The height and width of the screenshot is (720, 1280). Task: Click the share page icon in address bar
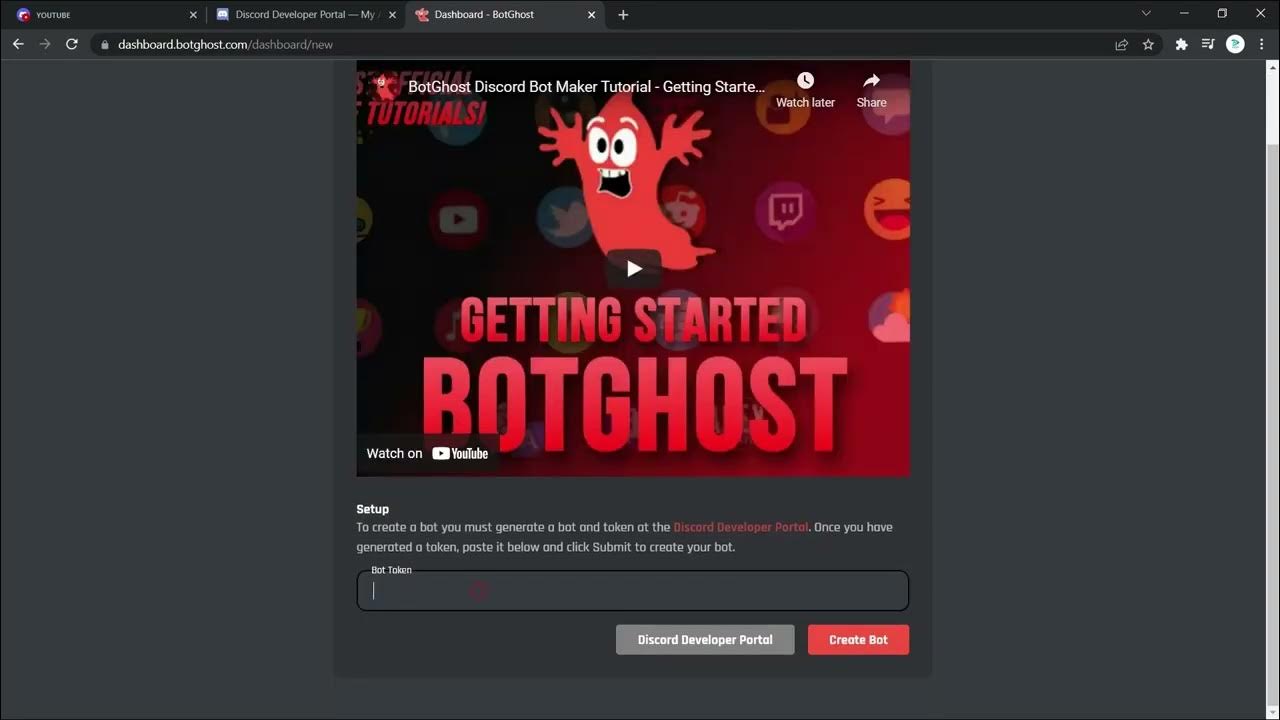pyautogui.click(x=1122, y=44)
